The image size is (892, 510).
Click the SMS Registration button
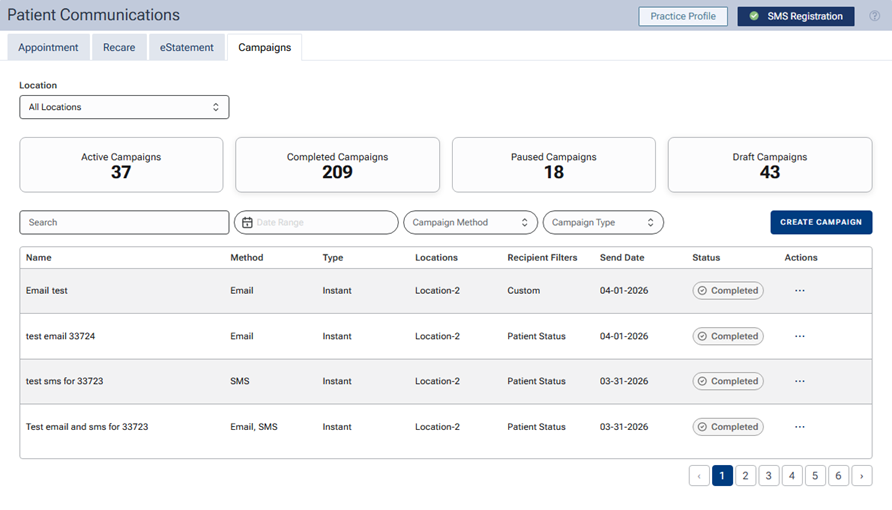[796, 16]
